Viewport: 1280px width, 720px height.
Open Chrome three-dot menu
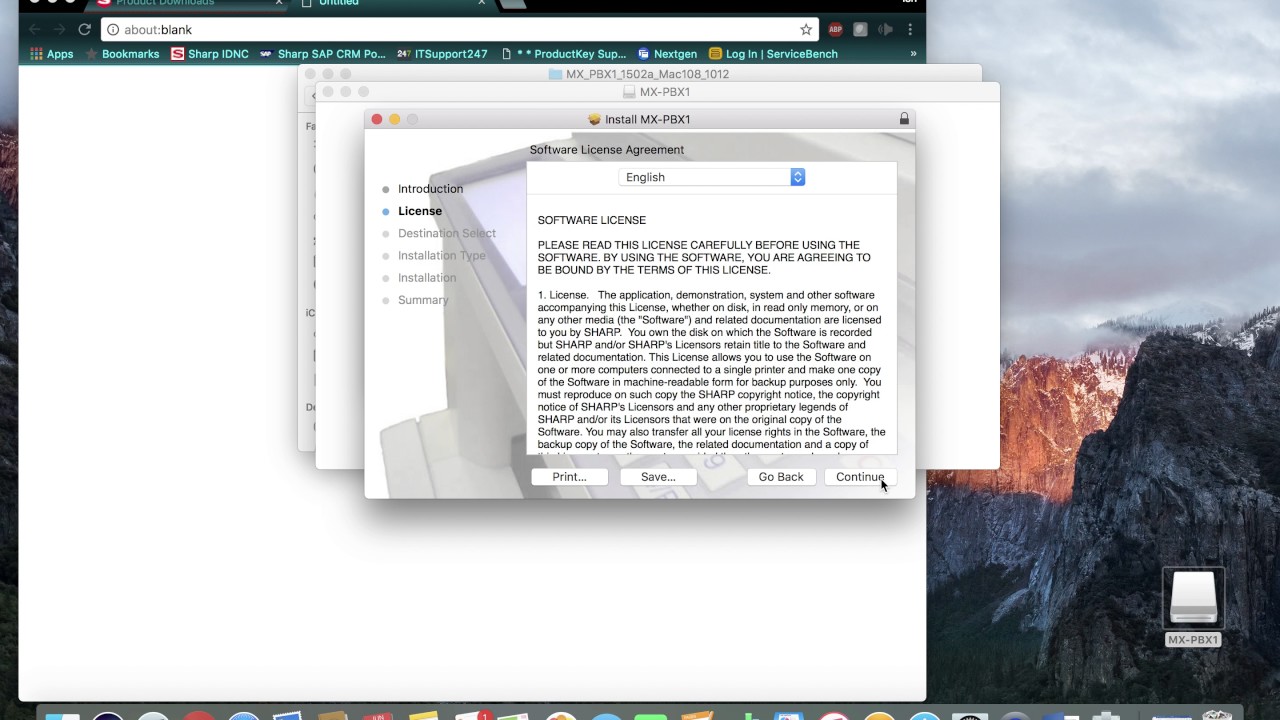tap(910, 30)
